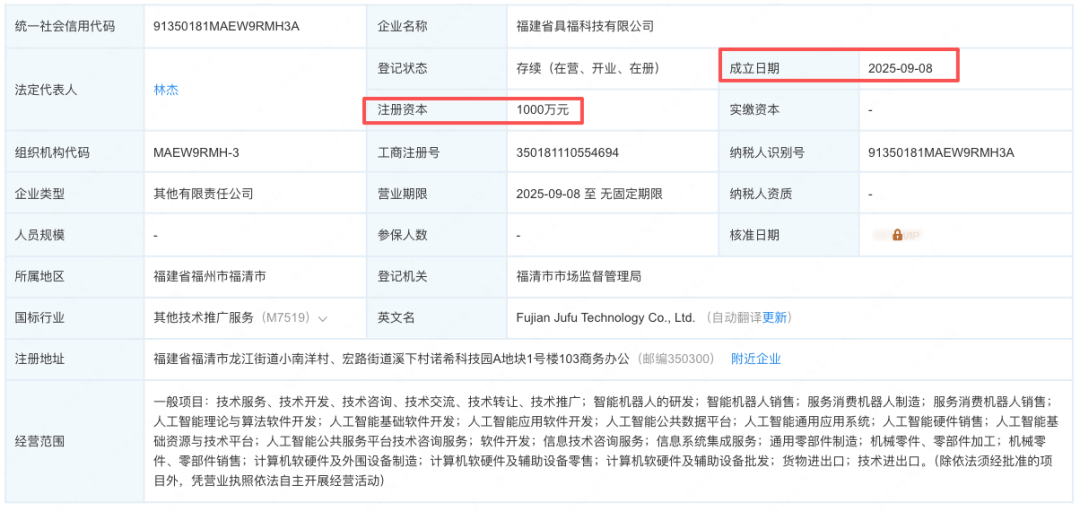Click the 人员规模 label
Image resolution: width=1080 pixels, height=511 pixels.
tap(39, 236)
